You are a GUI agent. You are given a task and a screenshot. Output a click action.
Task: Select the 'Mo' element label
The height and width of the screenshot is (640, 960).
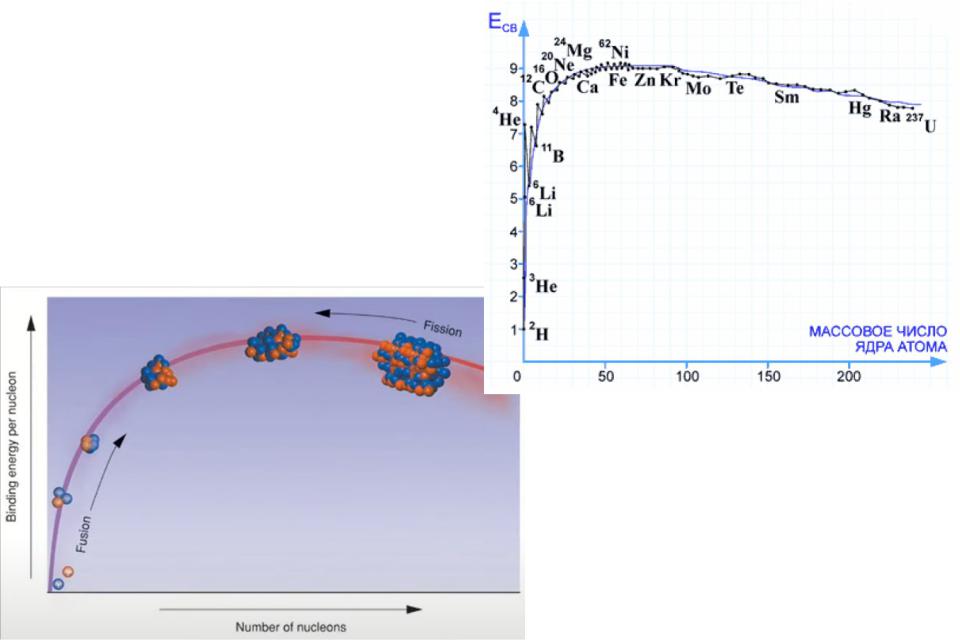point(699,89)
